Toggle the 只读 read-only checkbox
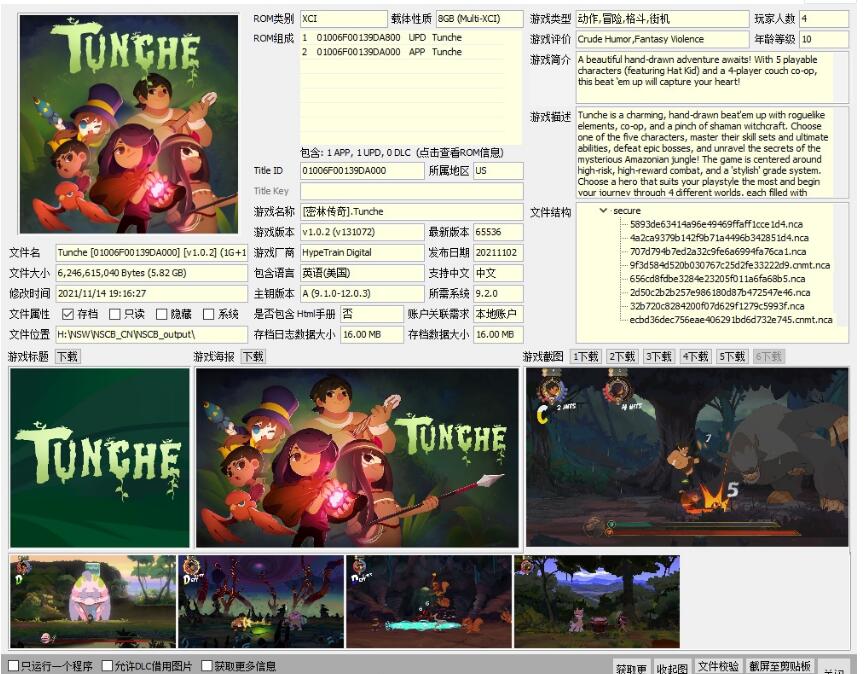 (x=115, y=314)
